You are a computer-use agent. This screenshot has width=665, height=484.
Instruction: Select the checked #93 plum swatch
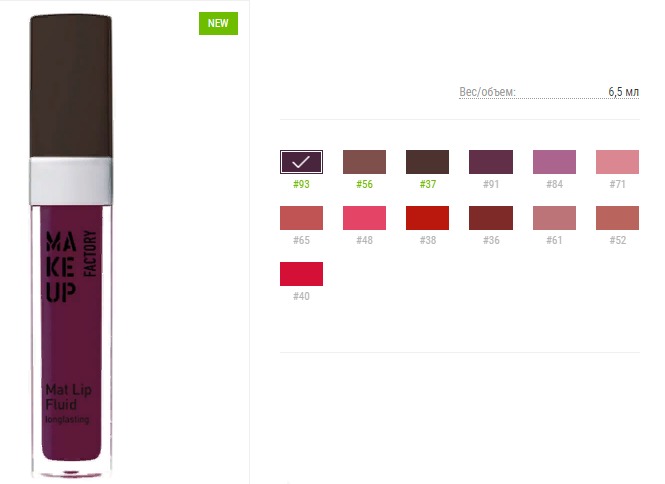pos(301,162)
